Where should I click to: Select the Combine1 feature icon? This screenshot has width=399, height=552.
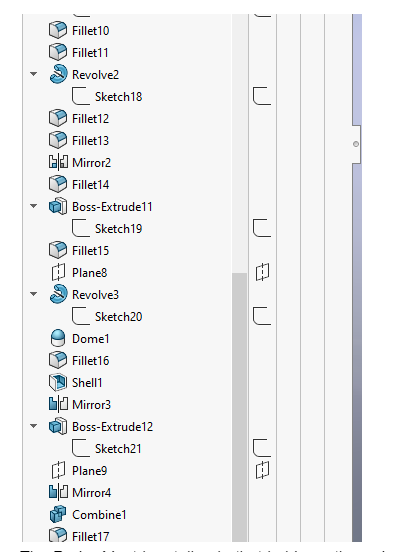tap(58, 514)
